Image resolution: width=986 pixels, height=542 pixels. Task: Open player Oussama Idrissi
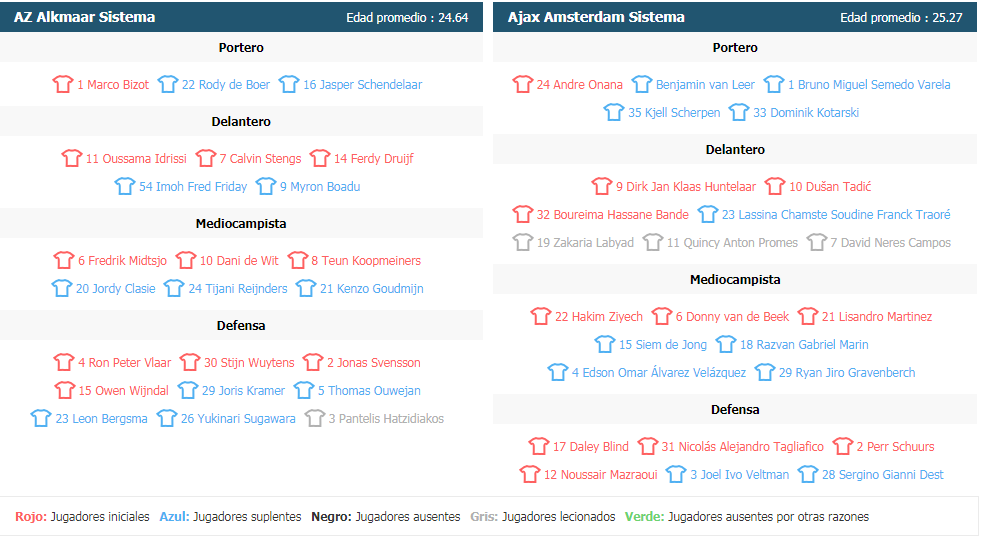pyautogui.click(x=136, y=158)
